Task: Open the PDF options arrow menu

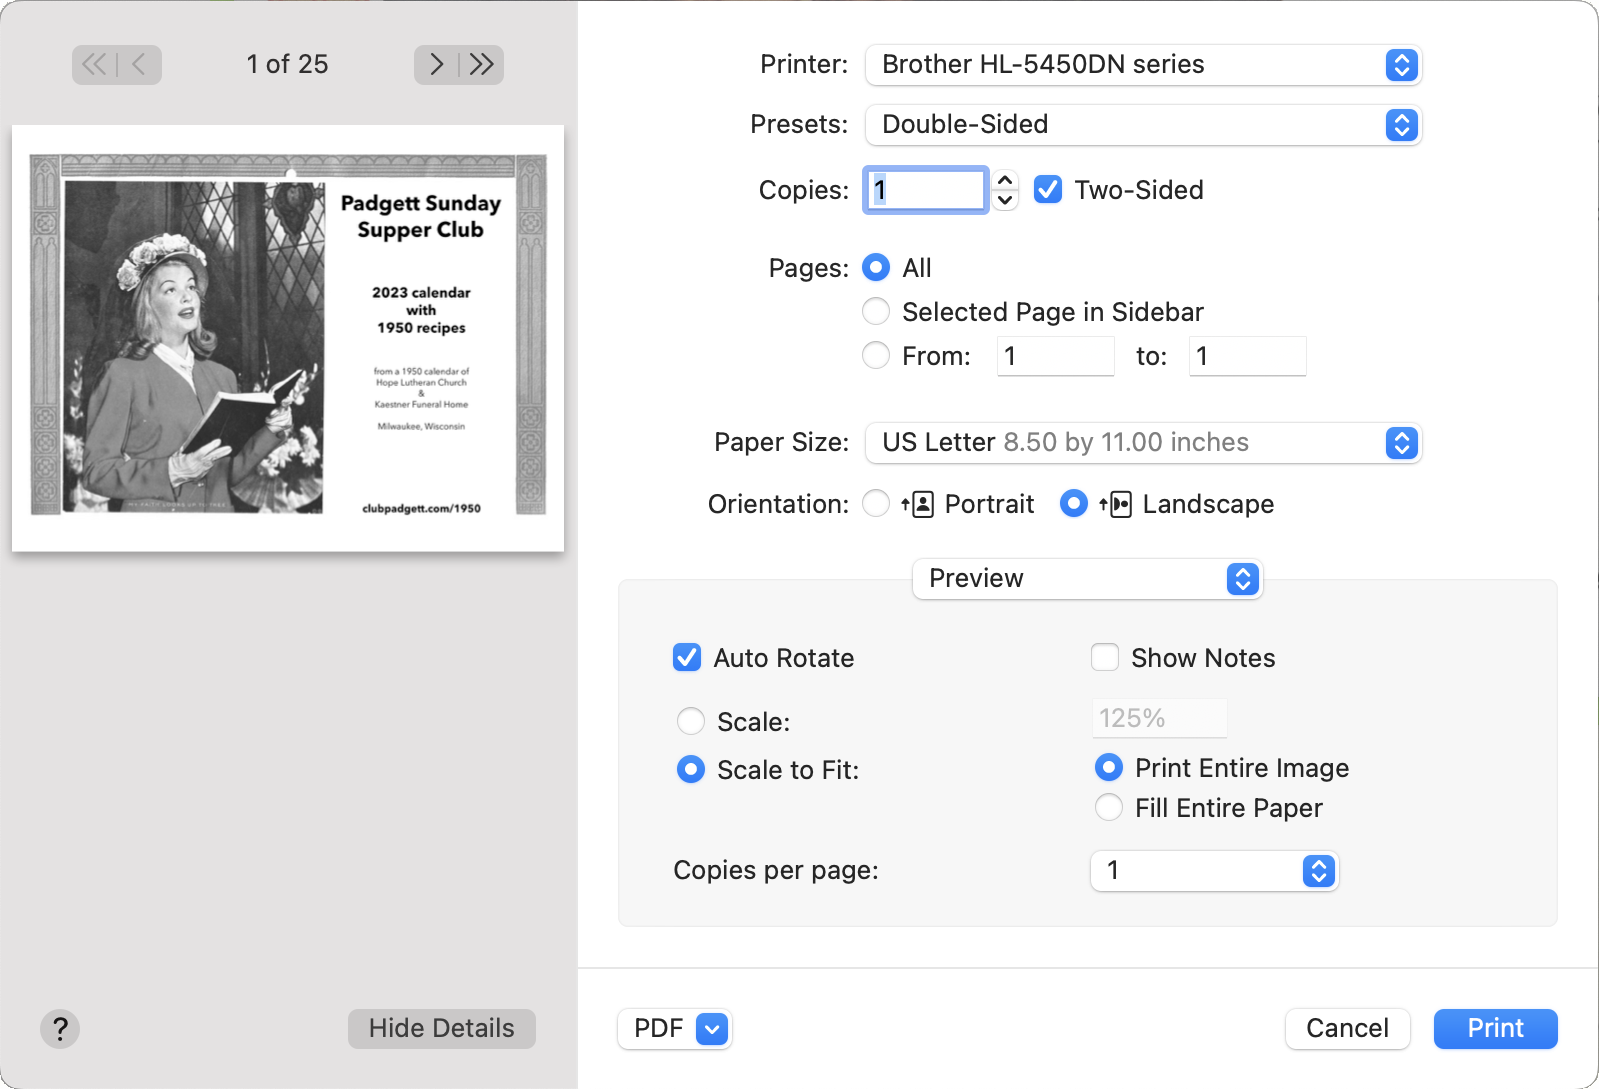Action: pos(711,1028)
